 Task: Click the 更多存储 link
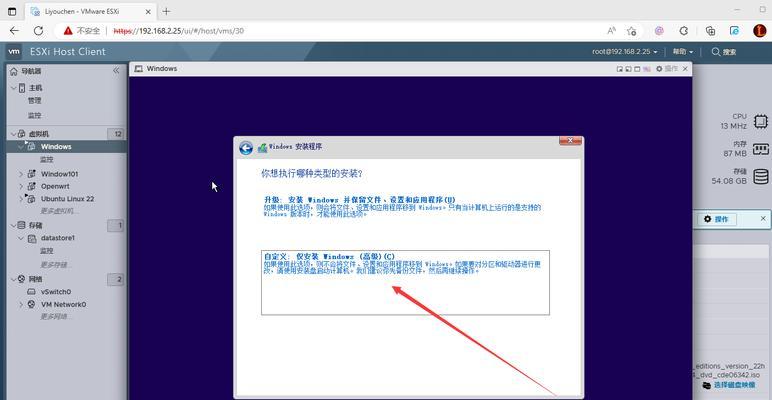tap(56, 265)
